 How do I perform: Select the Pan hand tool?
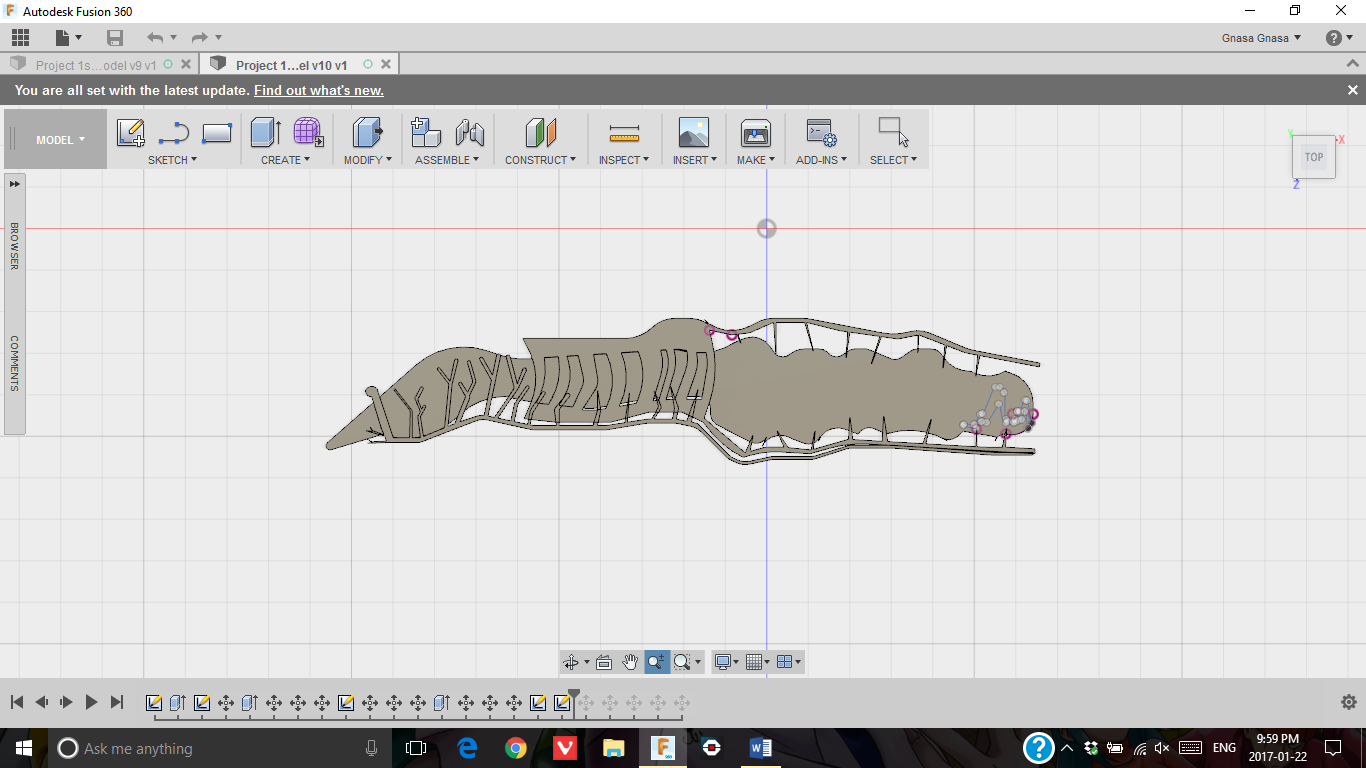click(x=630, y=662)
